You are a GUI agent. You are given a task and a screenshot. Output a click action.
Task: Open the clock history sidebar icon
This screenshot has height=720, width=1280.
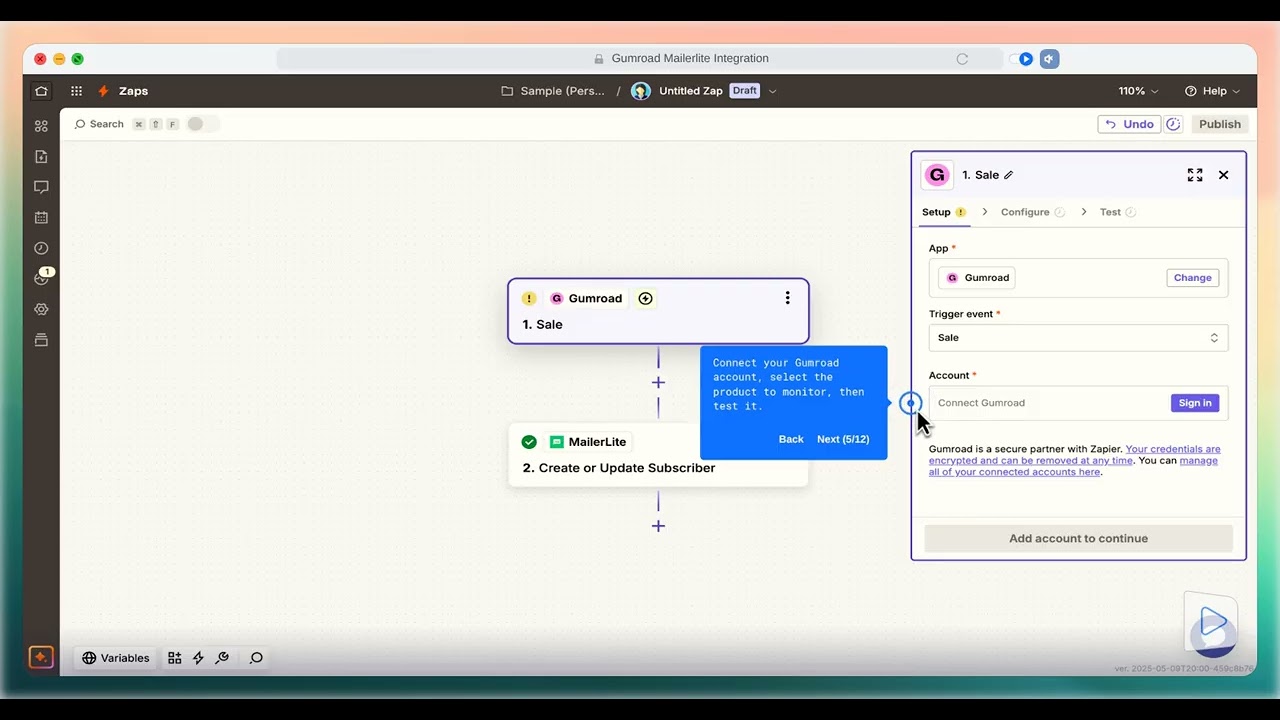point(41,248)
